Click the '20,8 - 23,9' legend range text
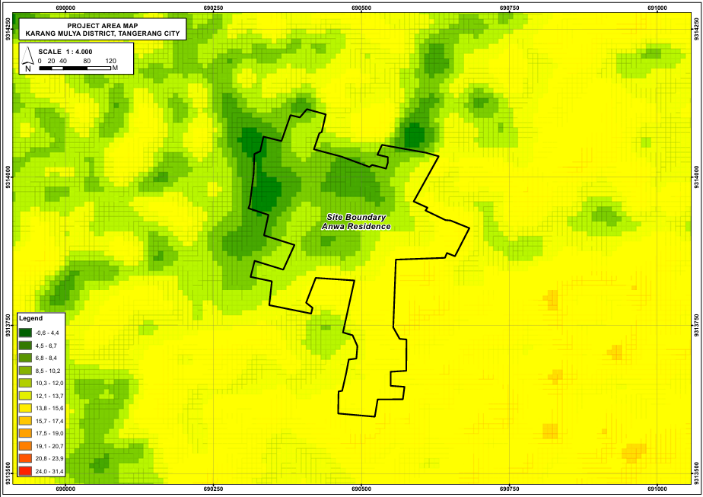 click(49, 458)
